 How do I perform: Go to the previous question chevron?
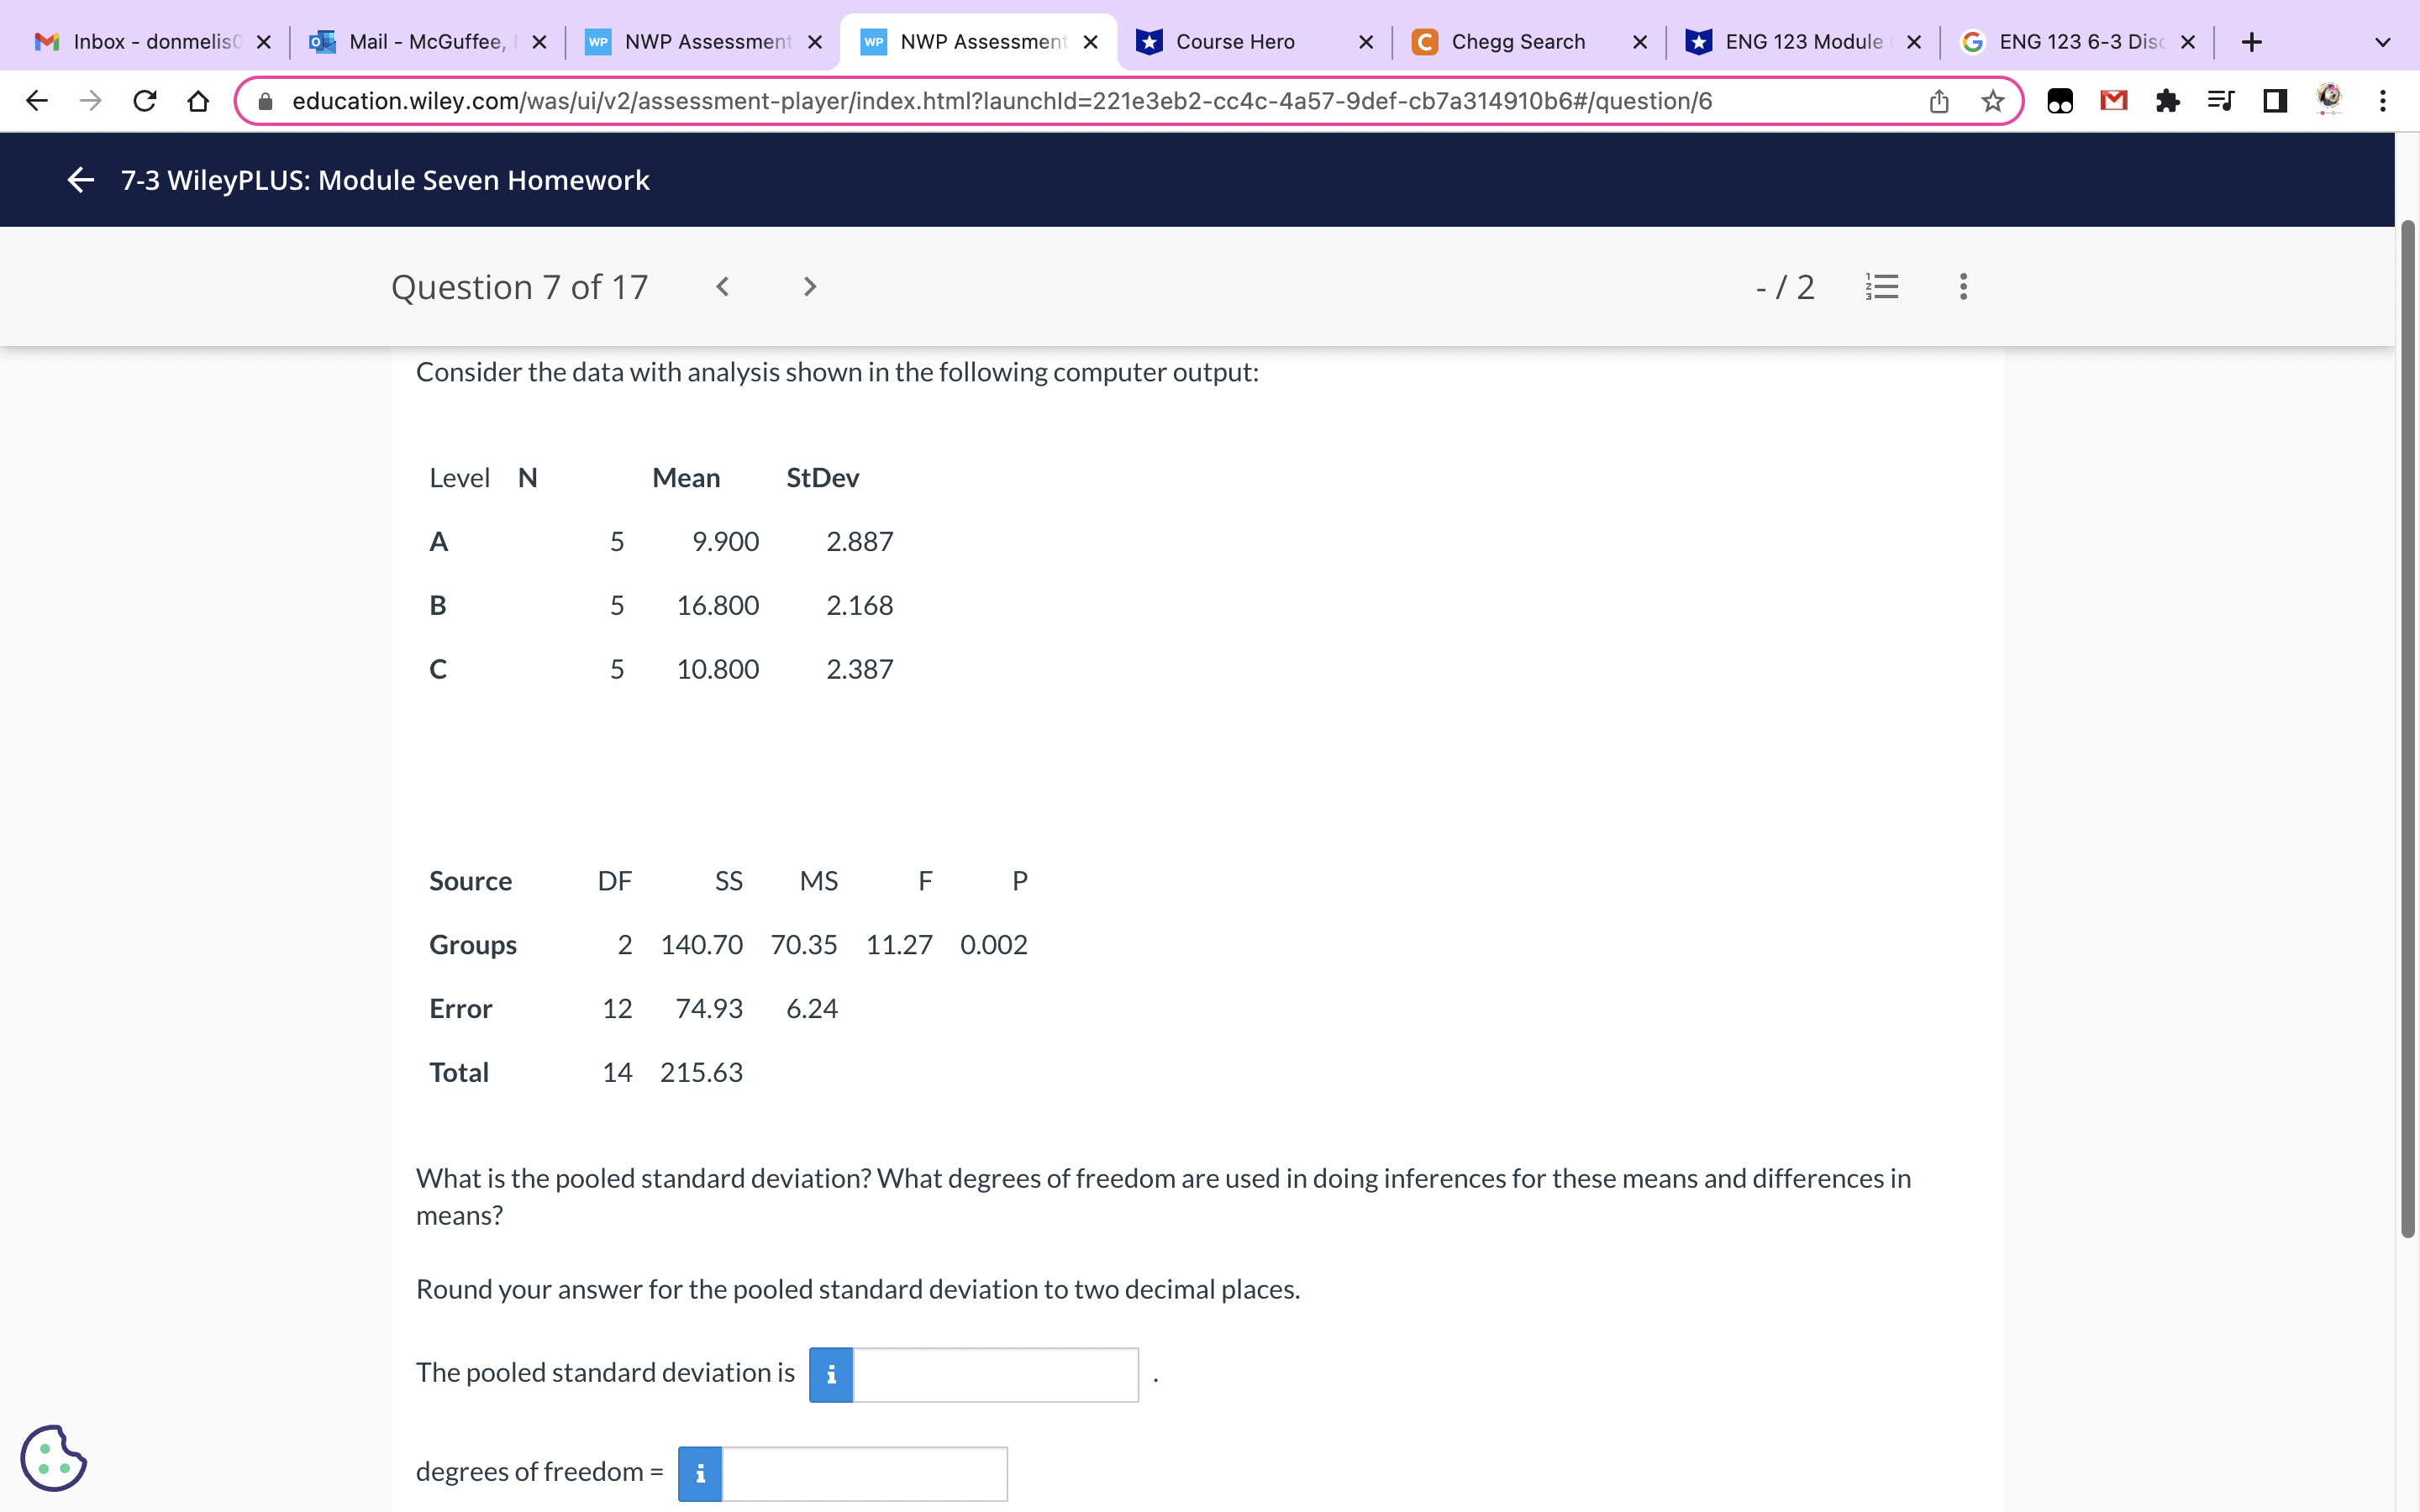tap(722, 287)
